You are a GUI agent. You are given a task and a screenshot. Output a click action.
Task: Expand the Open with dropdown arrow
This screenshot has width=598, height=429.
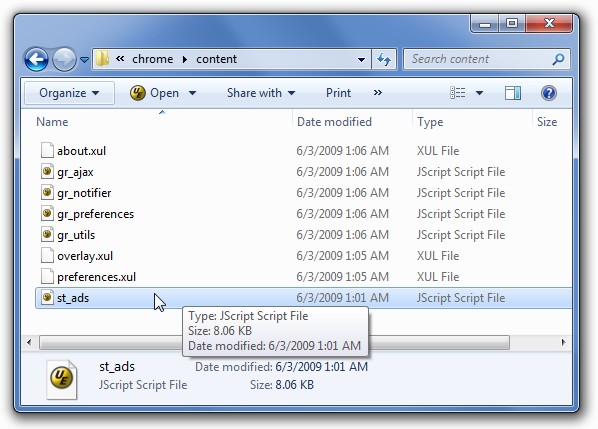tap(193, 93)
